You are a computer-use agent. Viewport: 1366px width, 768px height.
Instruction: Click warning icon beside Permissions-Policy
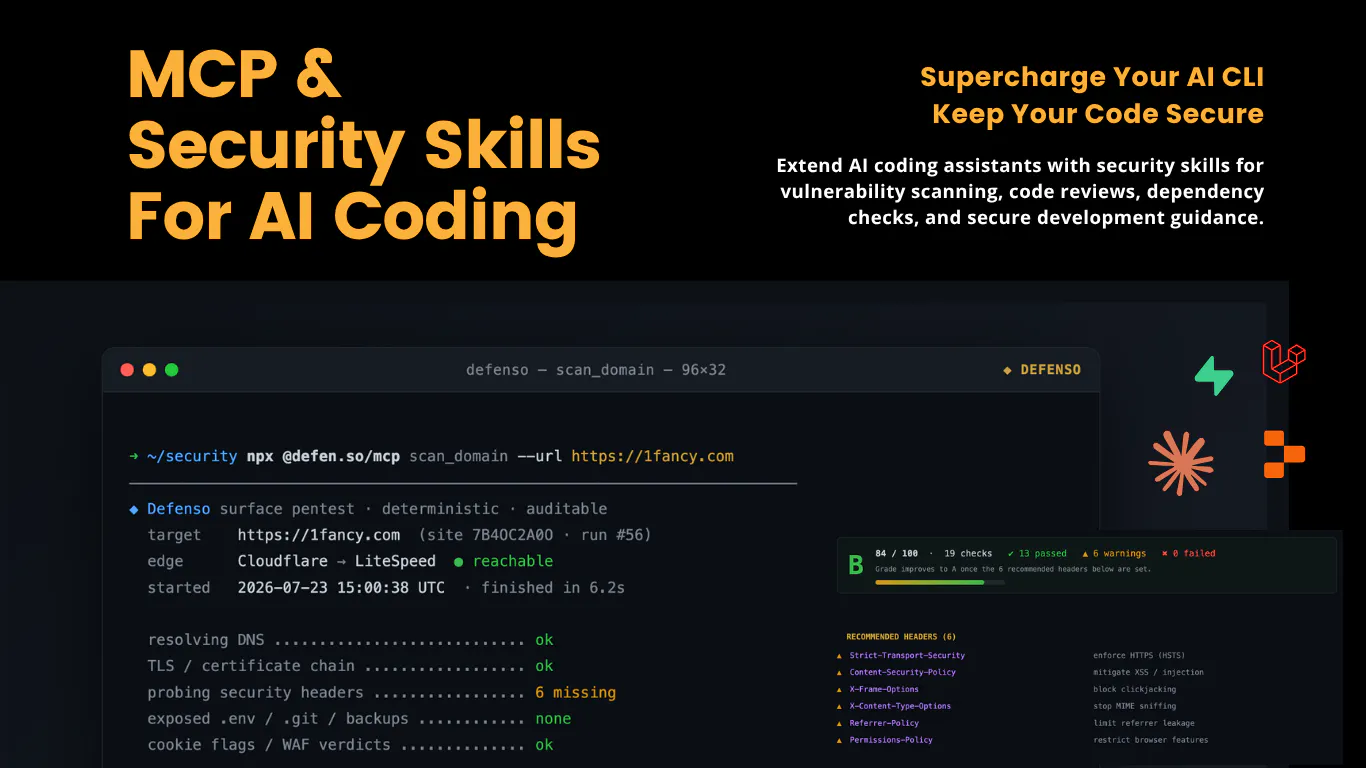coord(839,741)
